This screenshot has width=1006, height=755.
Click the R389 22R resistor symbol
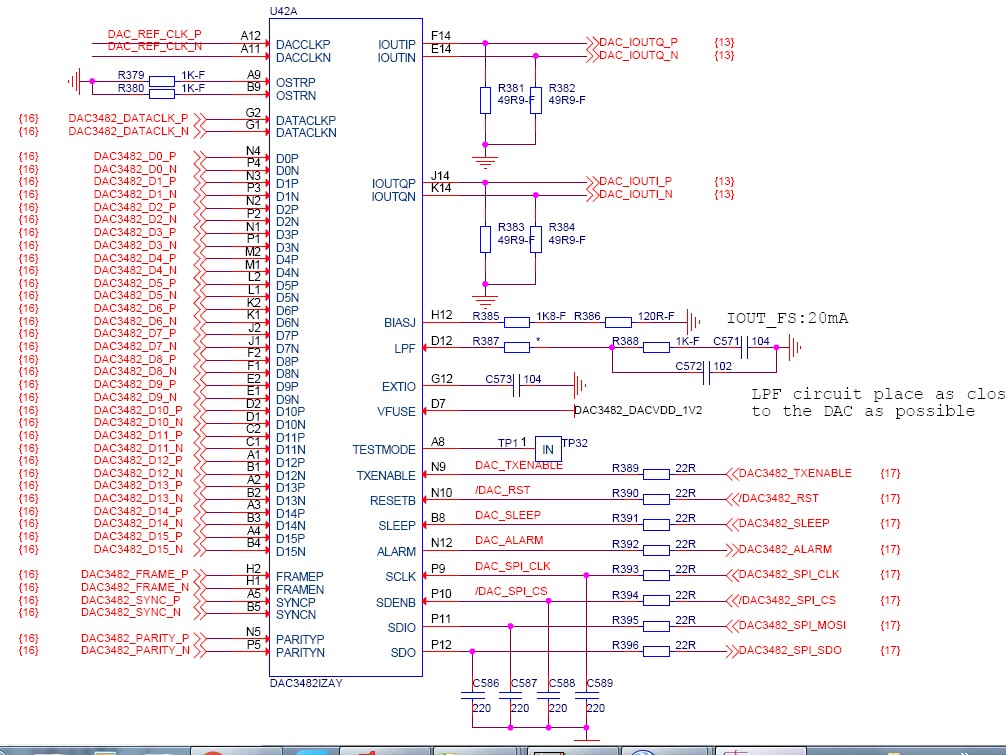tap(656, 474)
